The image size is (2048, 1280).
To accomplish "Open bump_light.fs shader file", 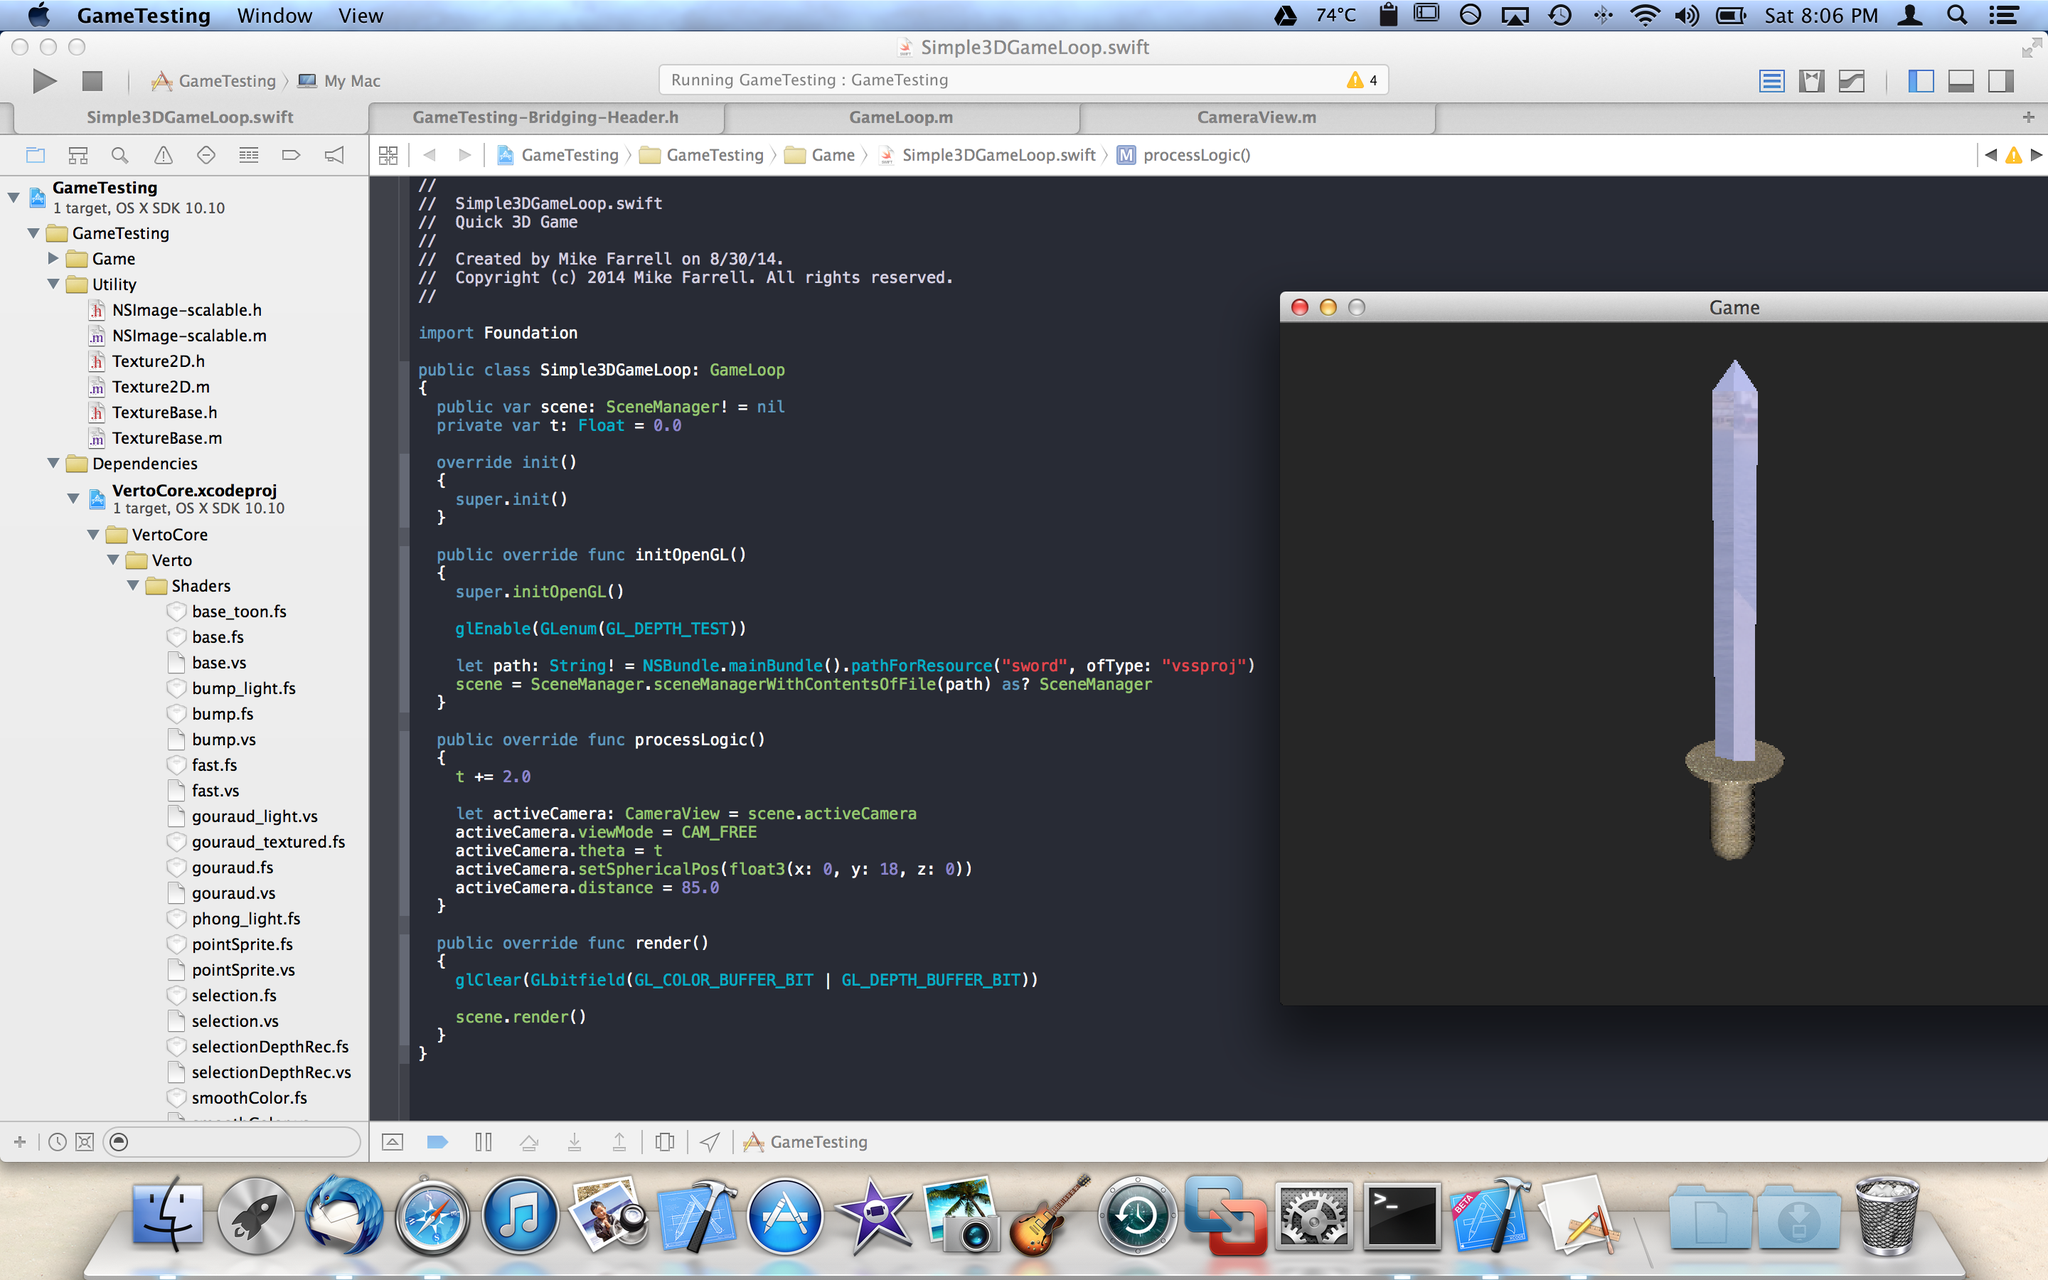I will (243, 688).
